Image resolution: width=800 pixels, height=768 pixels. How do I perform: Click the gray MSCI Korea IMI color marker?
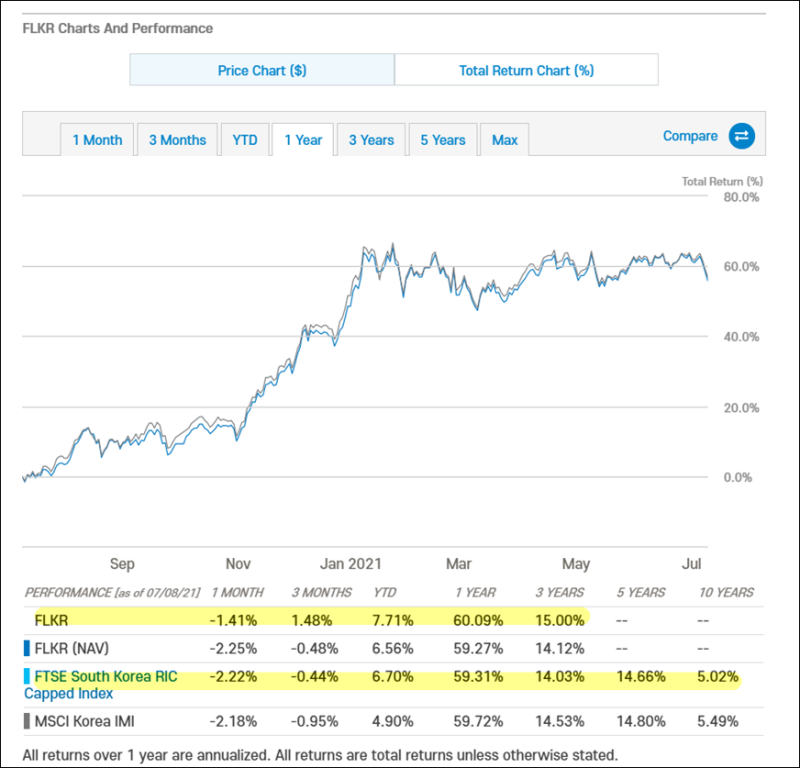pyautogui.click(x=28, y=721)
